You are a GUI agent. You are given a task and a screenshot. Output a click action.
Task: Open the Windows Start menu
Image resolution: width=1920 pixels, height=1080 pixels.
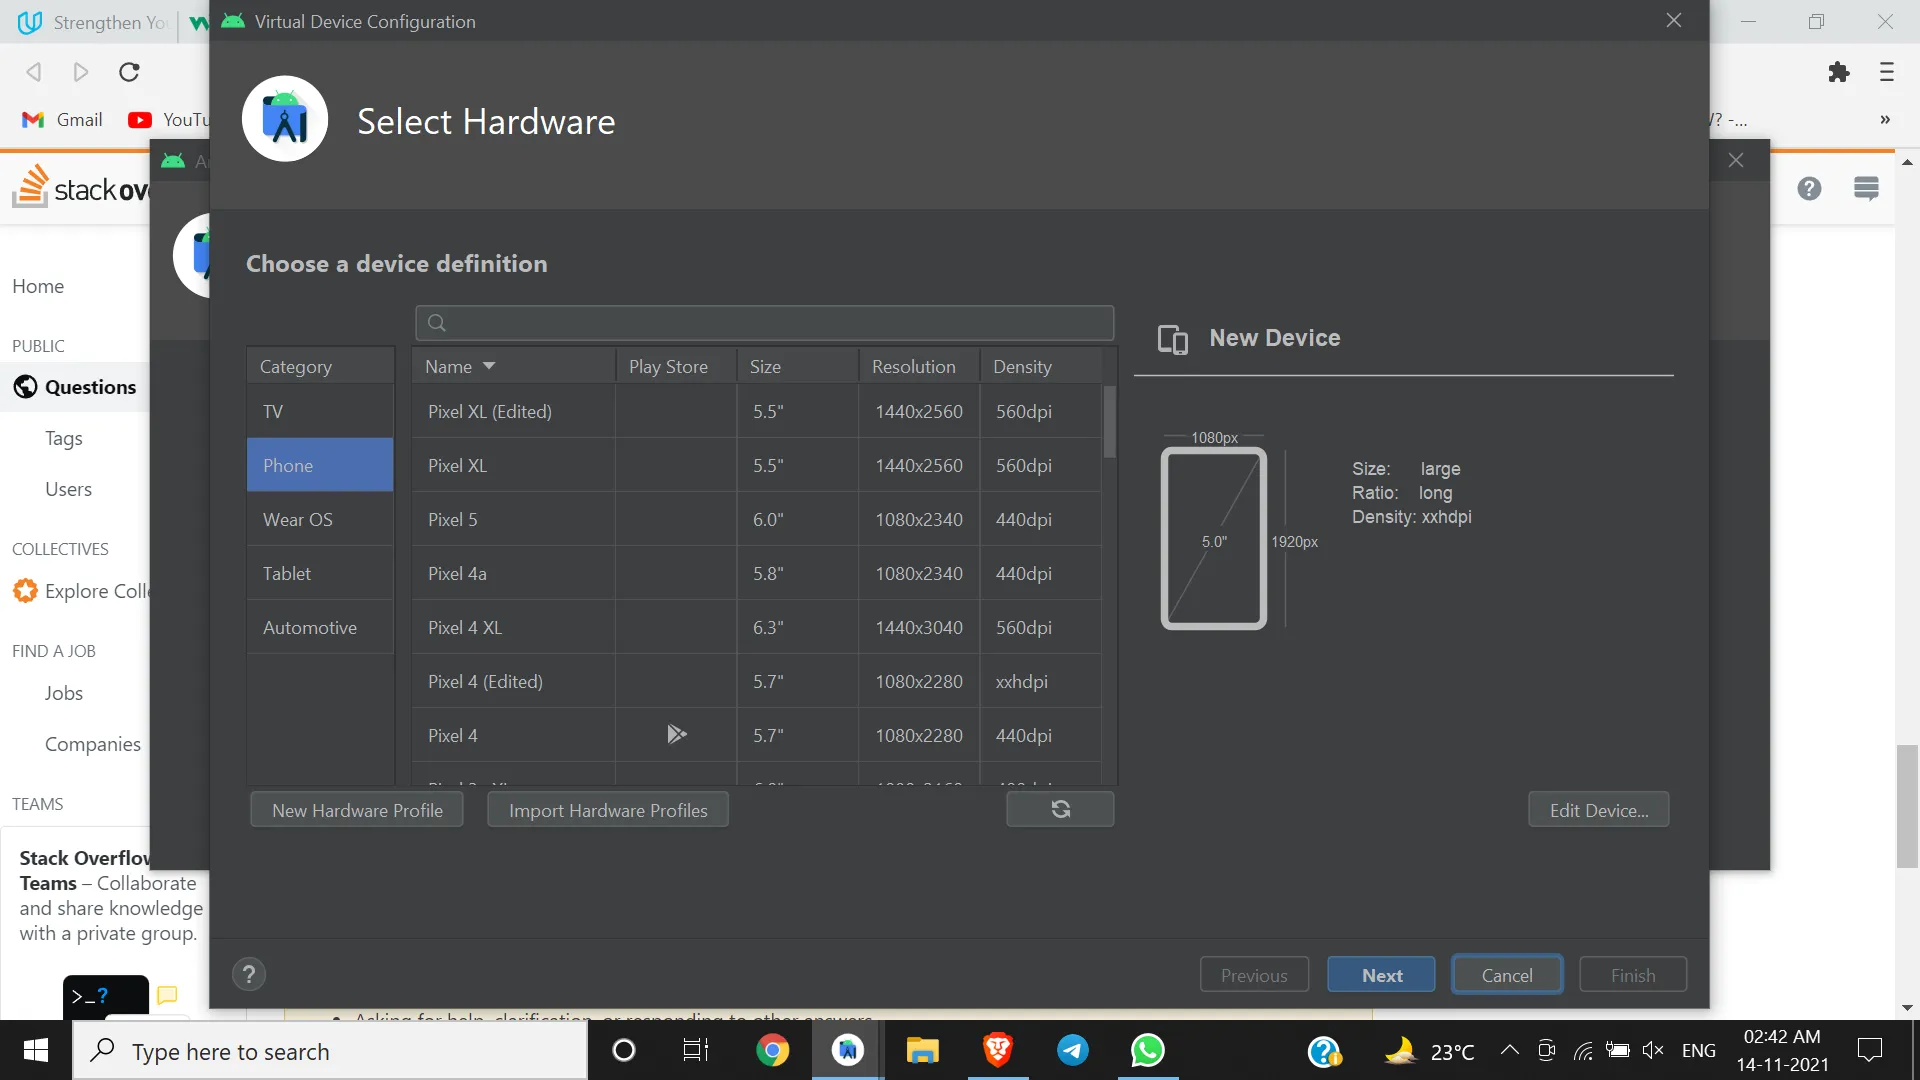click(36, 1050)
